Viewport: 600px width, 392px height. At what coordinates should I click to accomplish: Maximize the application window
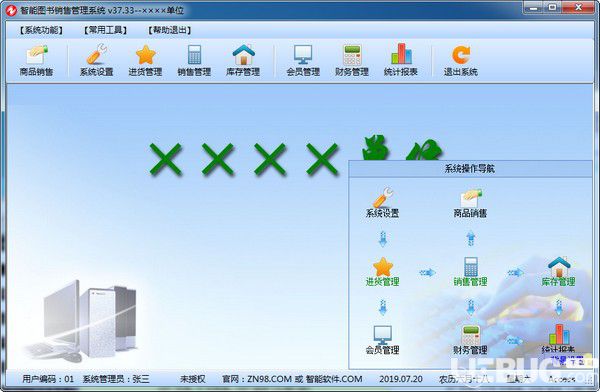(x=553, y=7)
